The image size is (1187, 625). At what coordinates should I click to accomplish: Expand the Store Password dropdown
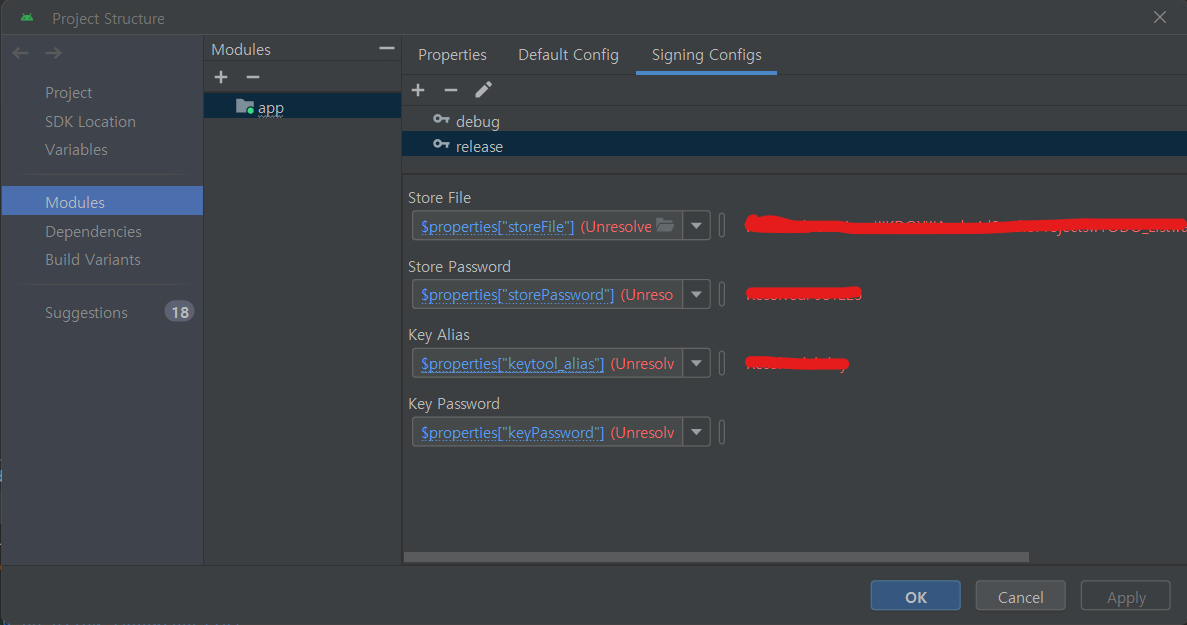click(696, 293)
